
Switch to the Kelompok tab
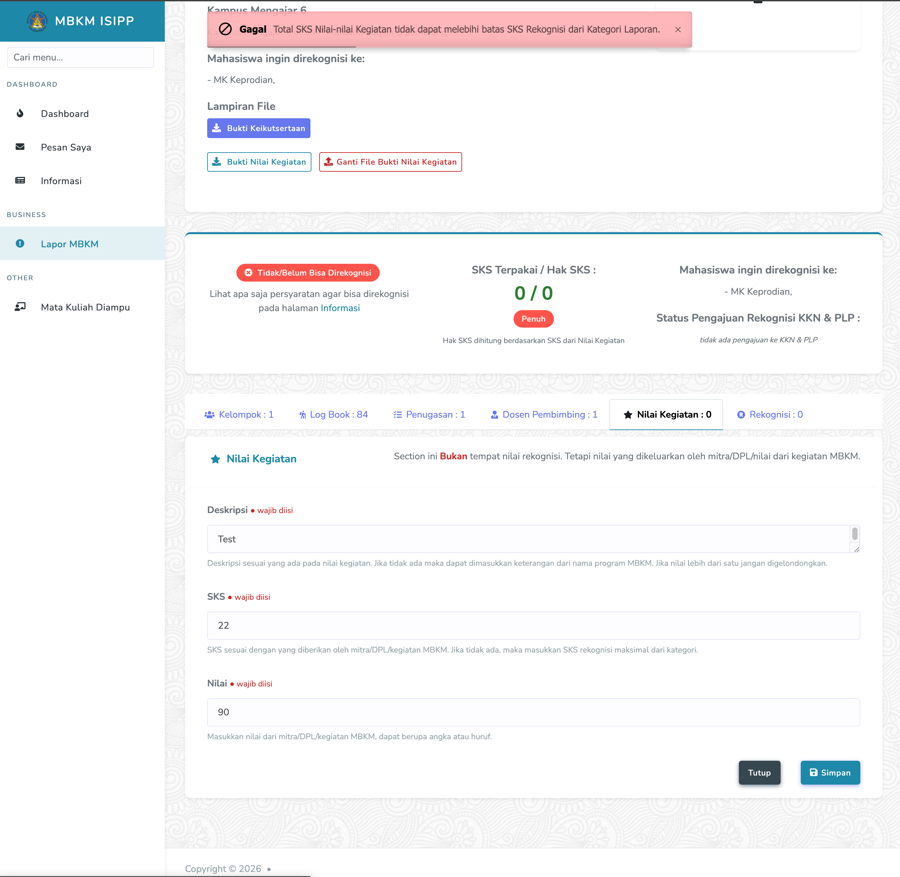click(239, 415)
